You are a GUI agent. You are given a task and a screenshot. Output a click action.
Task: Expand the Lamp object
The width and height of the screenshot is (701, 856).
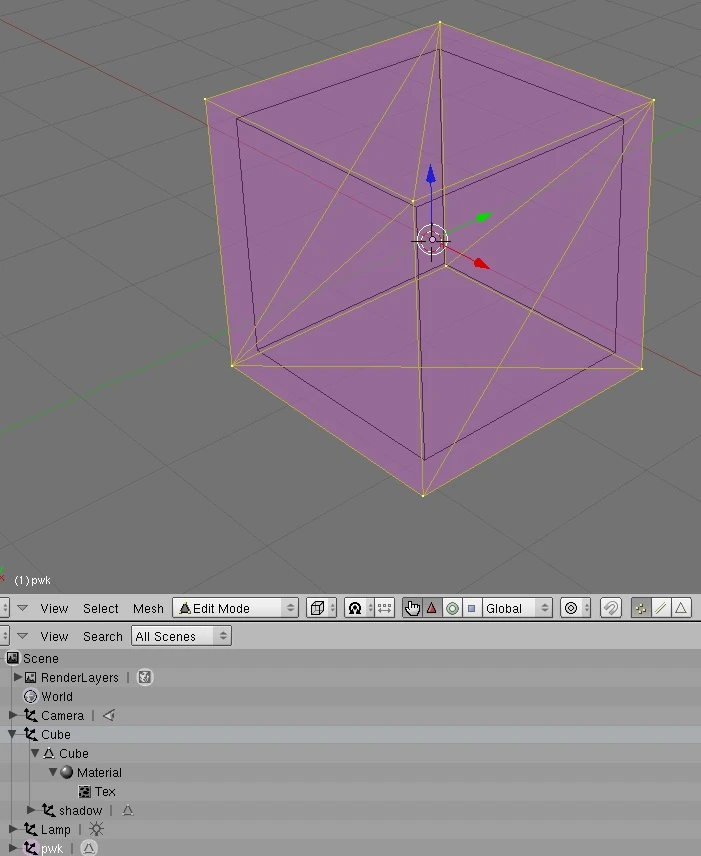13,829
